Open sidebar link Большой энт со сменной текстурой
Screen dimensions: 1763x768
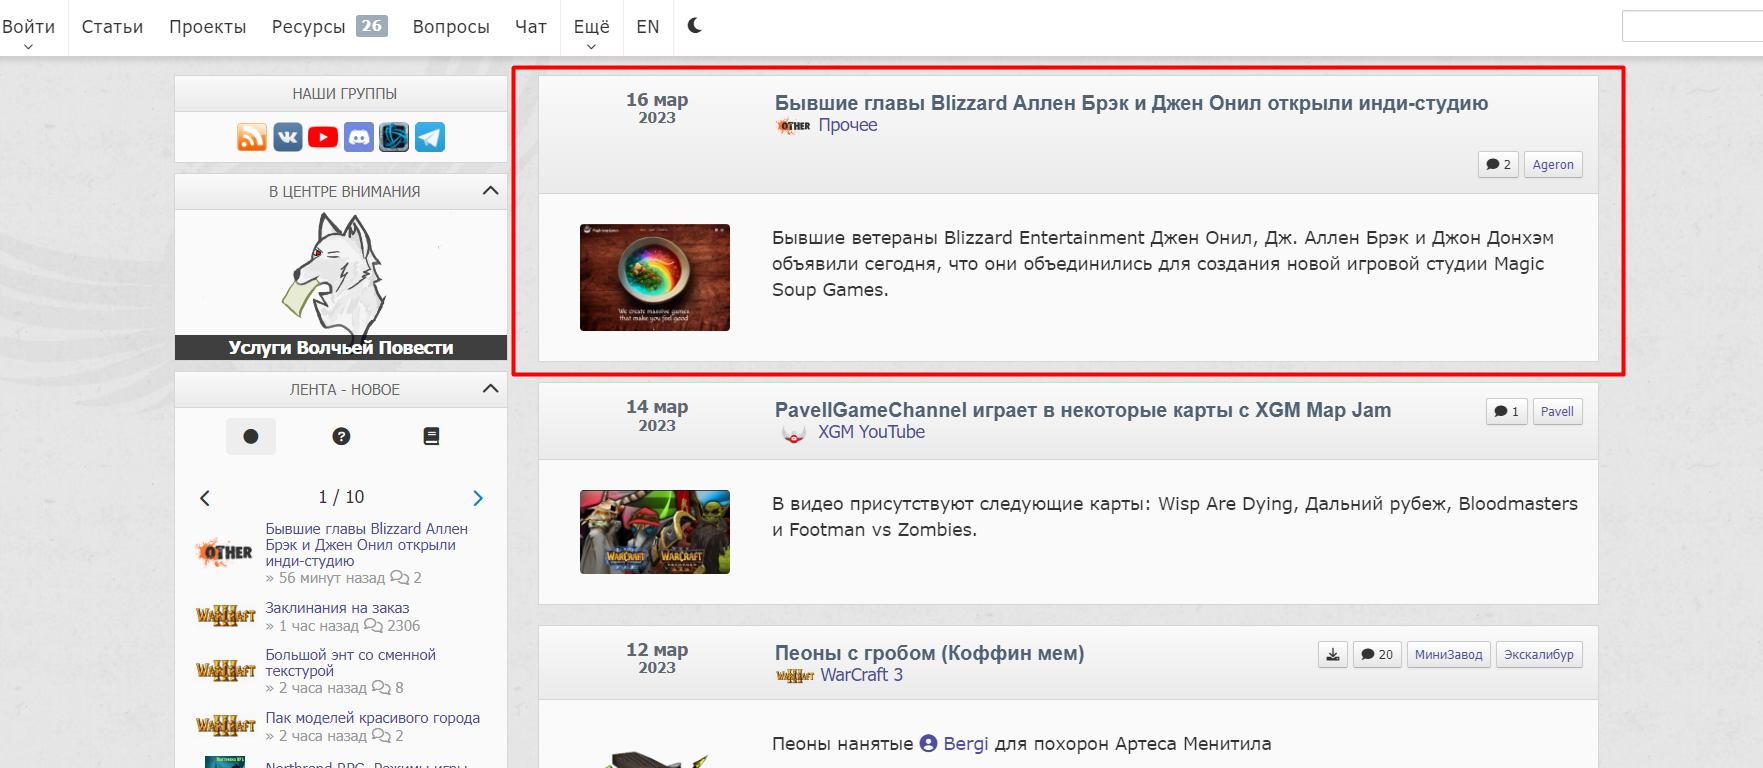[x=351, y=663]
